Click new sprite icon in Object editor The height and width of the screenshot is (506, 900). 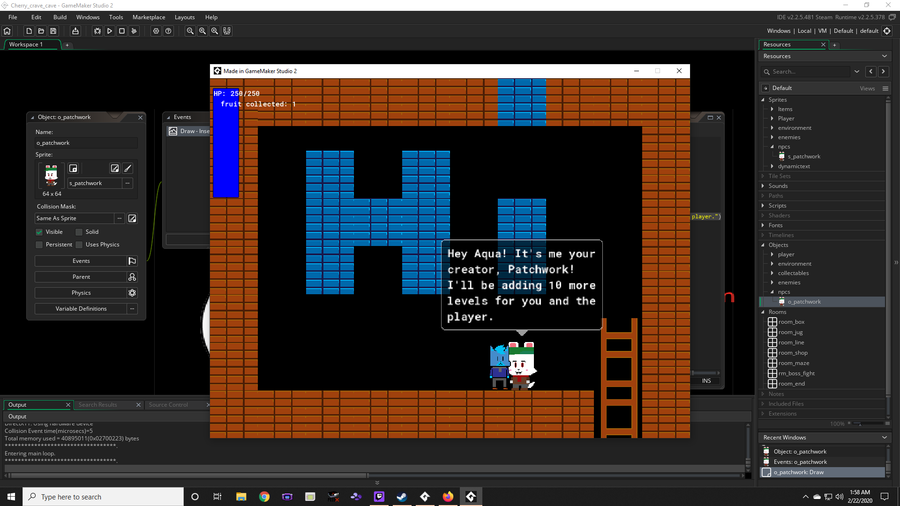[73, 168]
